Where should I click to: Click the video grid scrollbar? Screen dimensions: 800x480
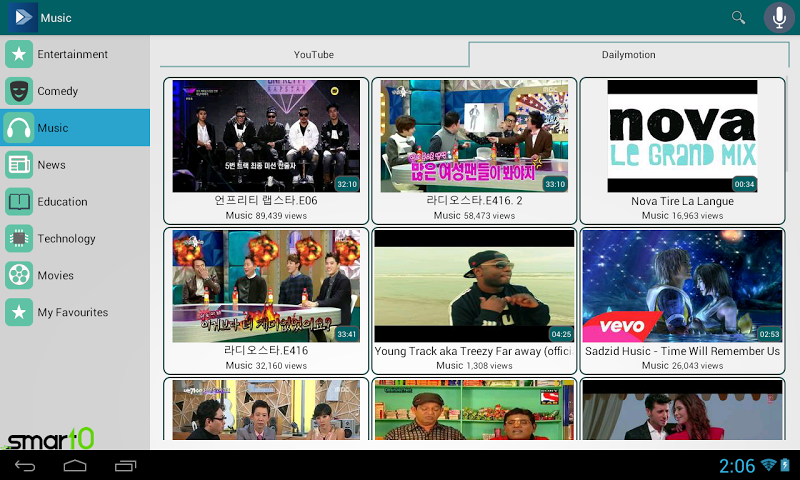788,124
